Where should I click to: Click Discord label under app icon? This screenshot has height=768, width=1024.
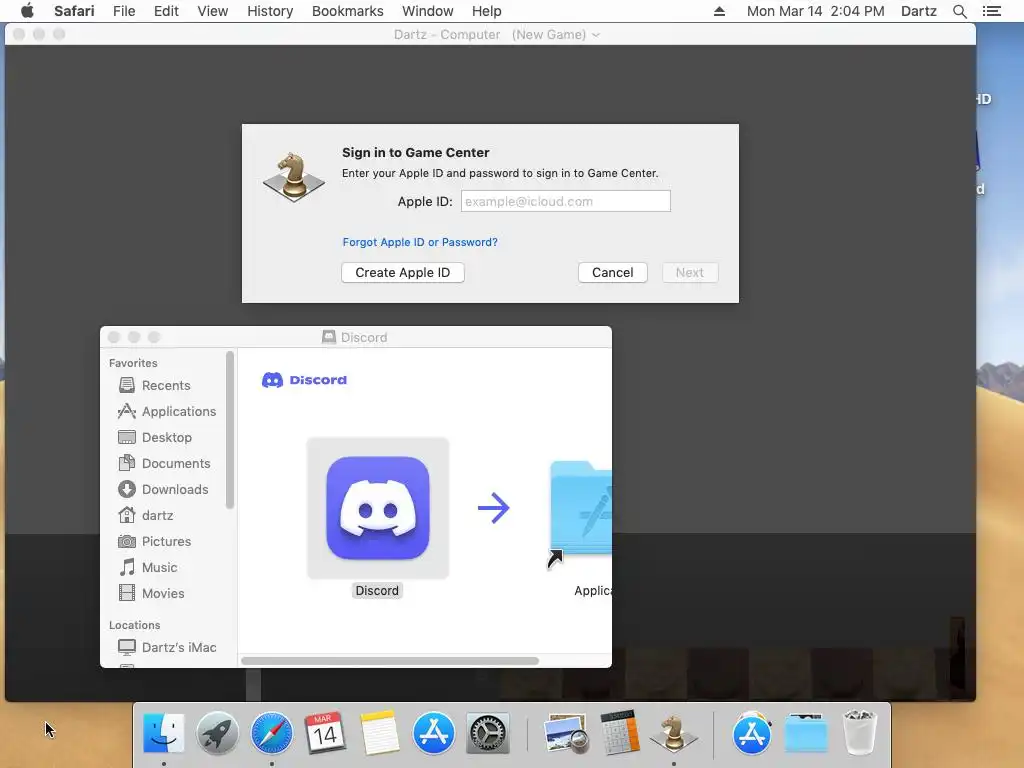377,590
